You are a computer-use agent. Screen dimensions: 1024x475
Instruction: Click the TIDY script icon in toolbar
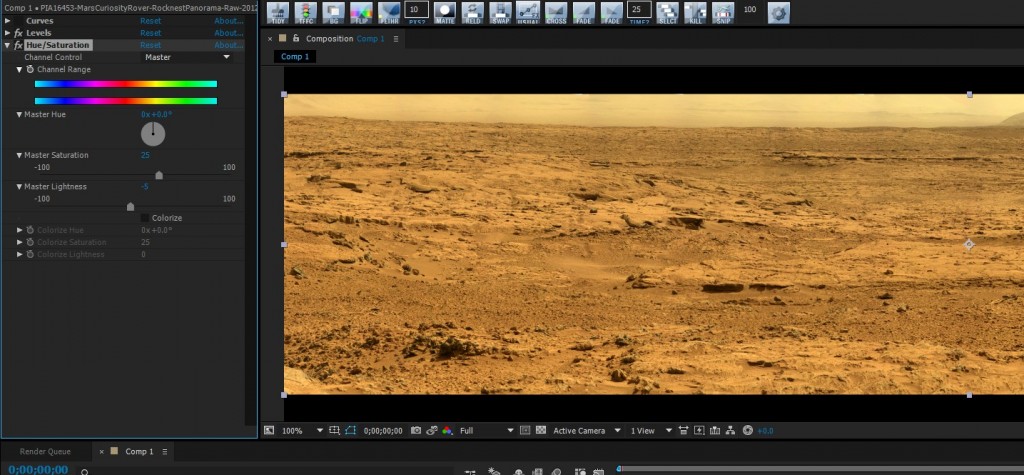(x=277, y=12)
